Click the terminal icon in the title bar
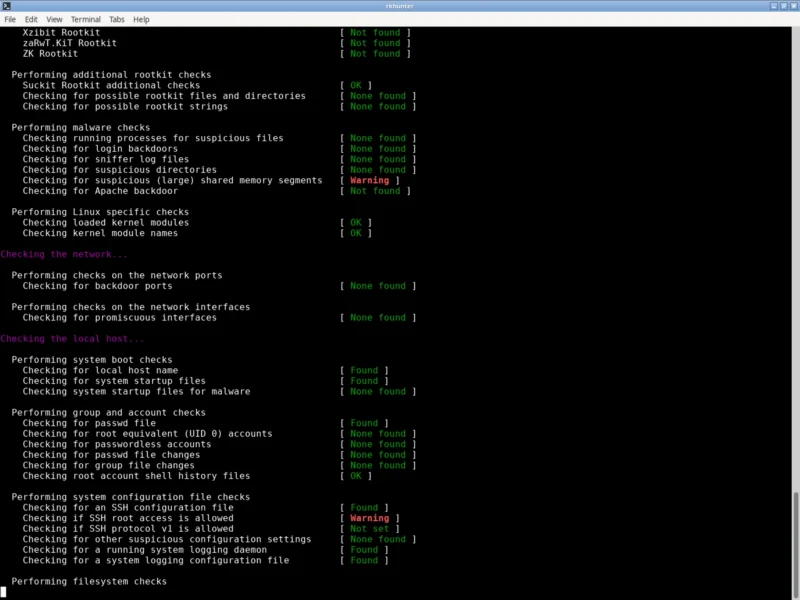The image size is (800, 600). point(6,6)
